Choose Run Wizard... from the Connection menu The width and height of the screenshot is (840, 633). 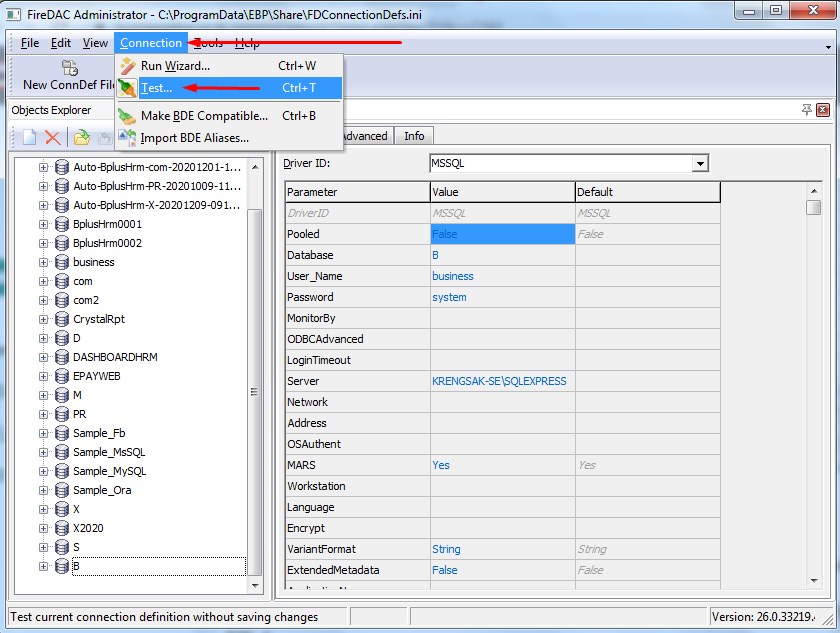[x=229, y=66]
